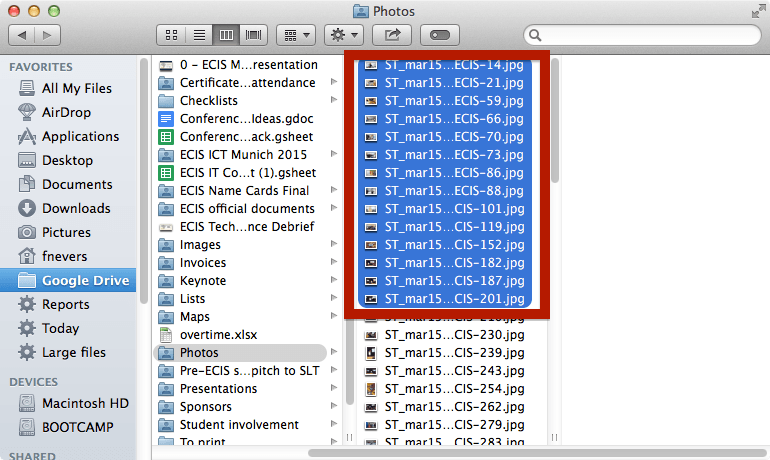Open the Arrange items dropdown

coord(296,35)
